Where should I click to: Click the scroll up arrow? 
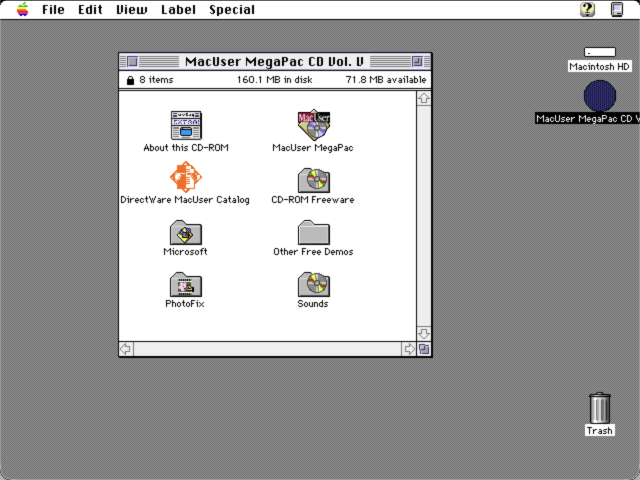[424, 98]
